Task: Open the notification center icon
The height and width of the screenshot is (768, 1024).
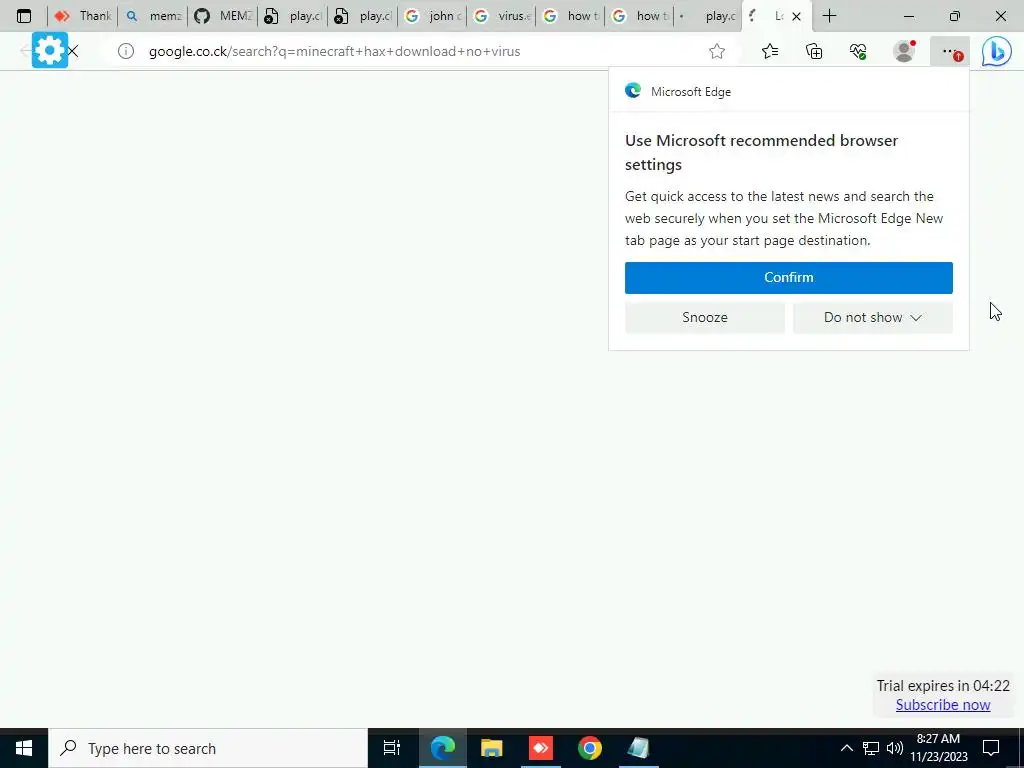Action: (991, 748)
